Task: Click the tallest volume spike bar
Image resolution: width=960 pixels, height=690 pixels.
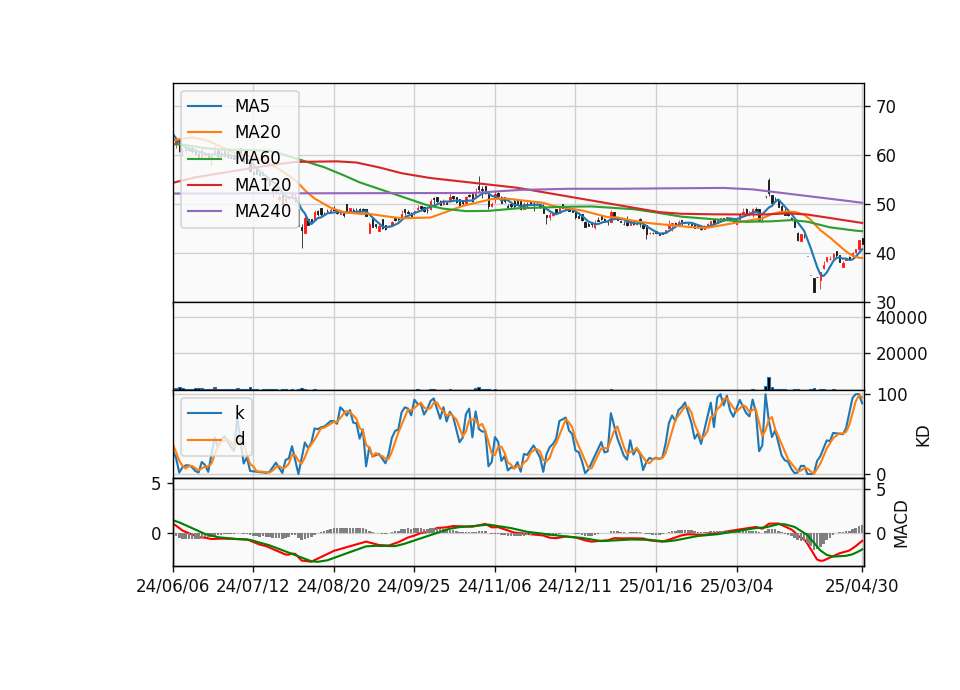Action: 769,383
